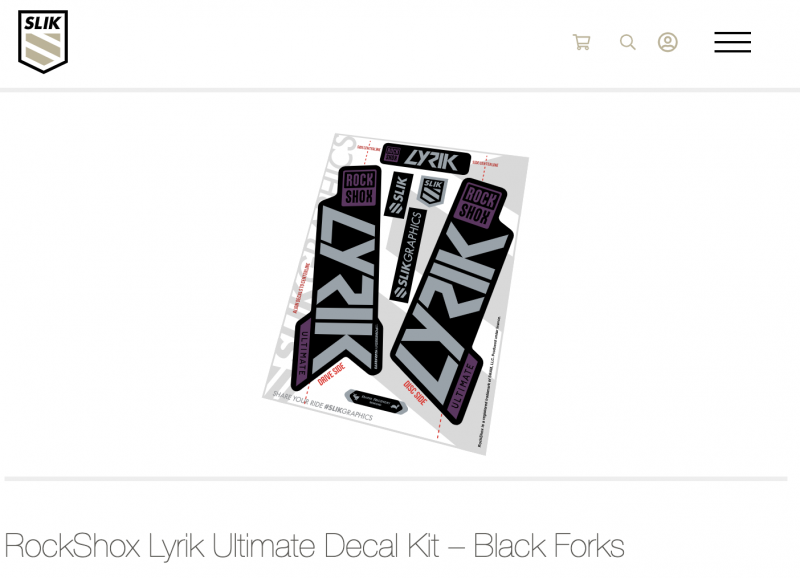The width and height of the screenshot is (800, 578).
Task: Click the vertical SLIKGRAPHICS strip sticker
Action: tap(409, 255)
